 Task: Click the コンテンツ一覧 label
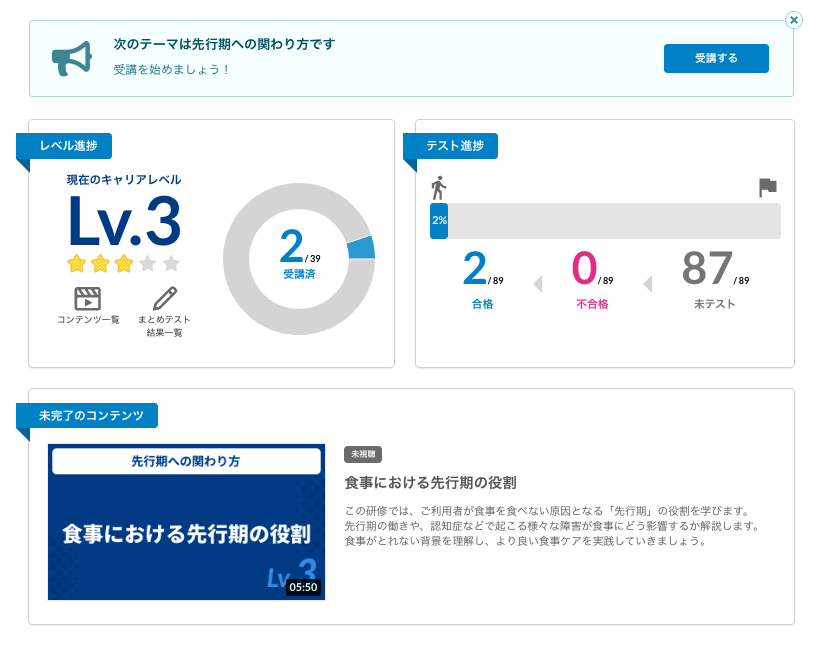click(x=88, y=320)
